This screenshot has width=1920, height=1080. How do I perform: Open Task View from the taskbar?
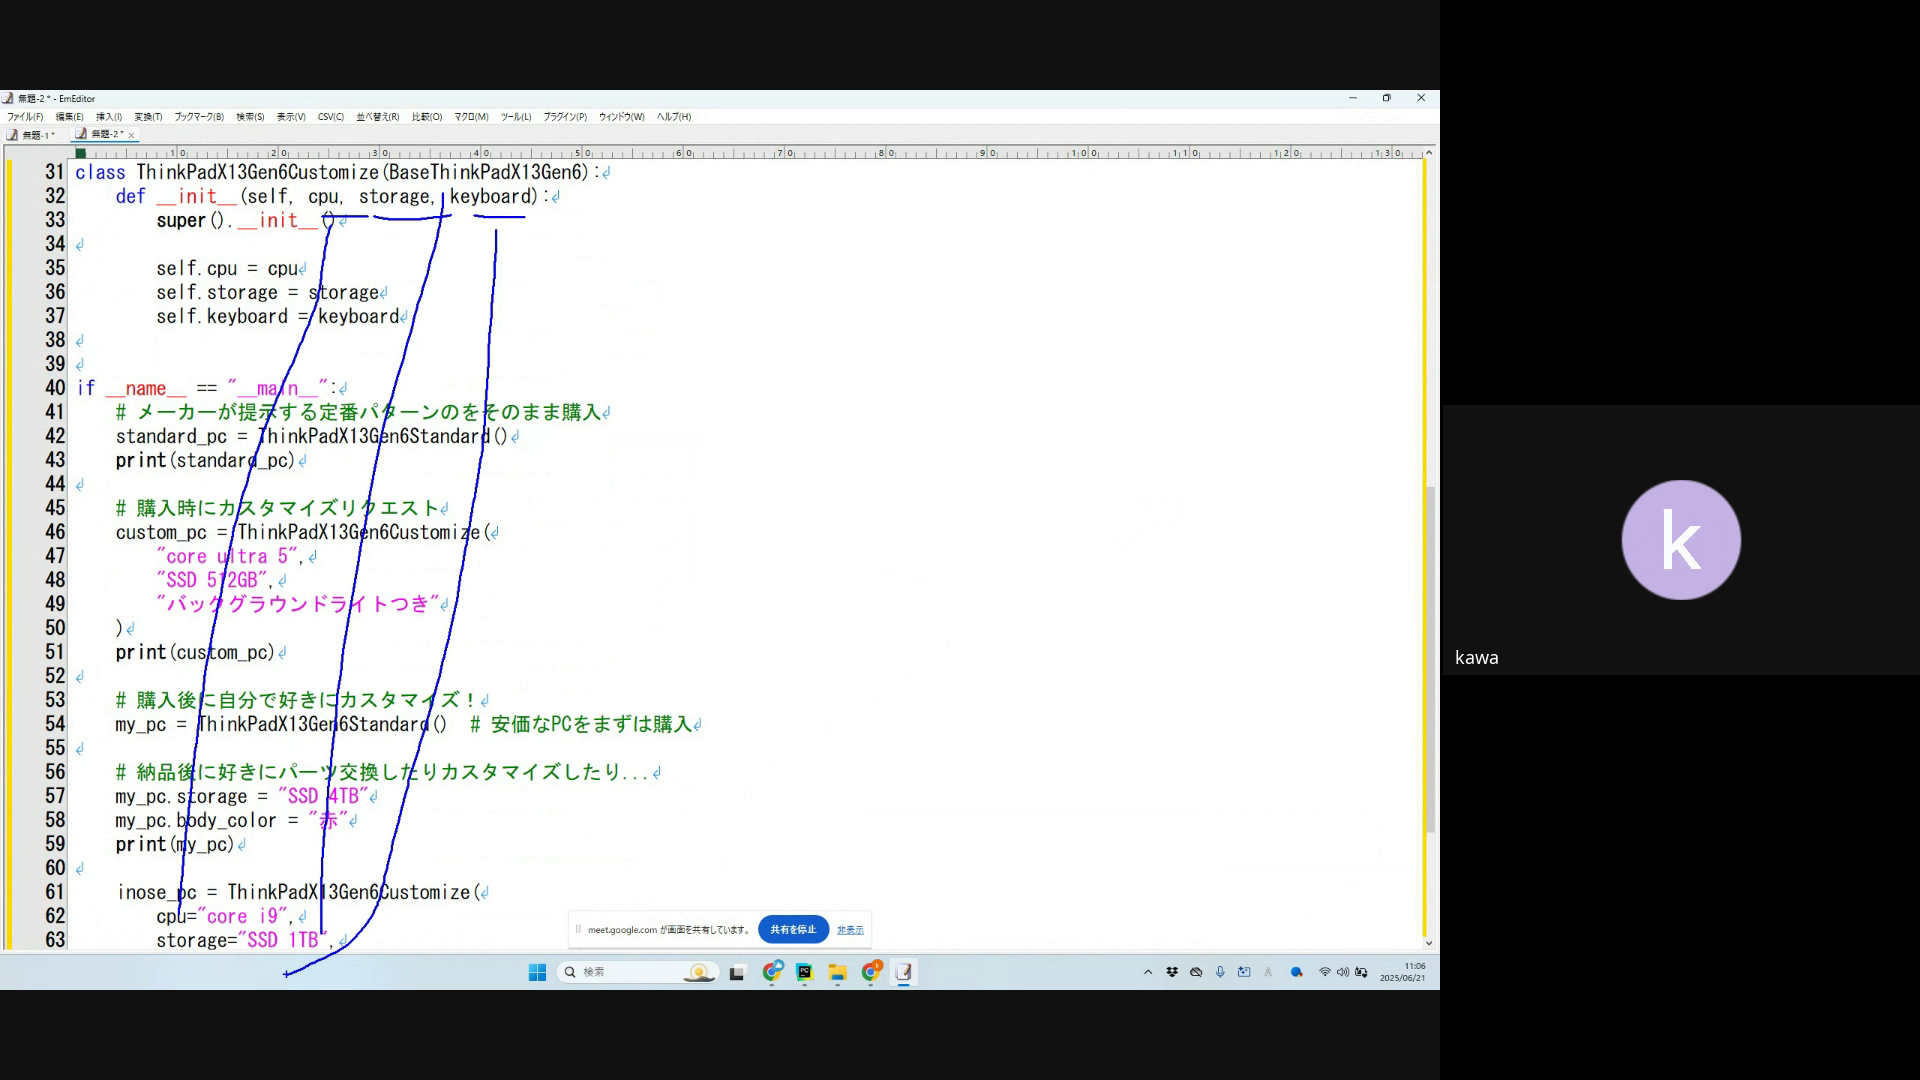737,972
